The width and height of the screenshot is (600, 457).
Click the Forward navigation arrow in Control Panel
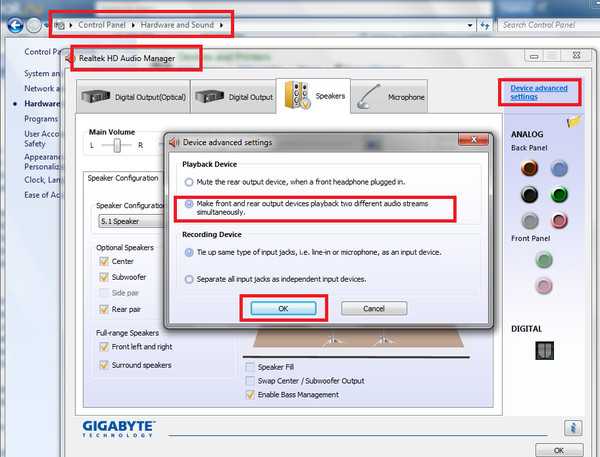(x=34, y=26)
